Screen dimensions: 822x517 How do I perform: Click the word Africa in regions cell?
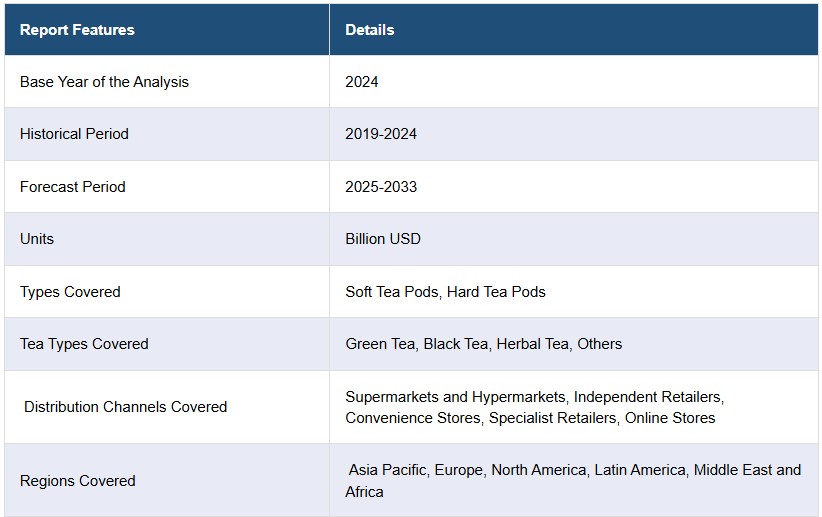coord(364,492)
